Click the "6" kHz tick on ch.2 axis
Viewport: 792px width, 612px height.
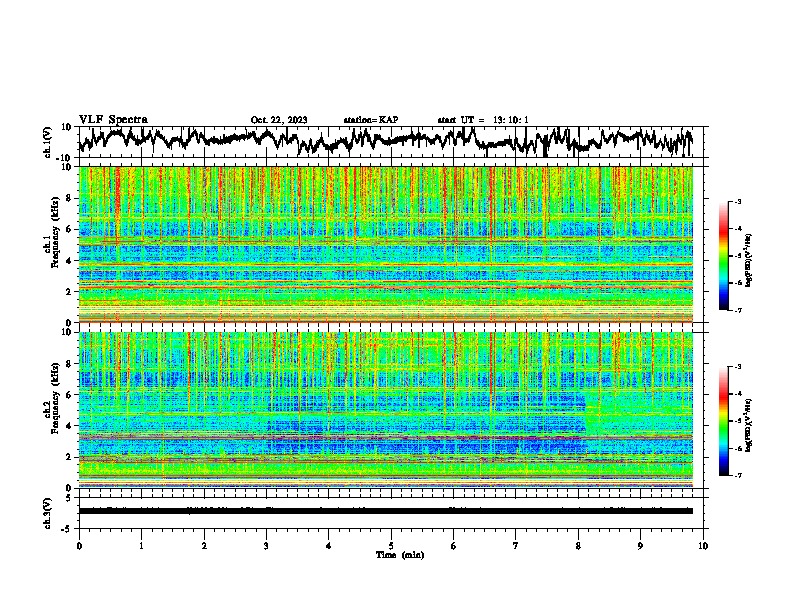coord(69,395)
